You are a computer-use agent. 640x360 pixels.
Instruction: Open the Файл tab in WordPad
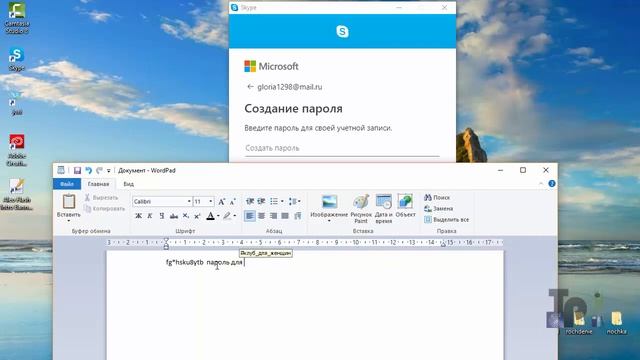pyautogui.click(x=67, y=184)
